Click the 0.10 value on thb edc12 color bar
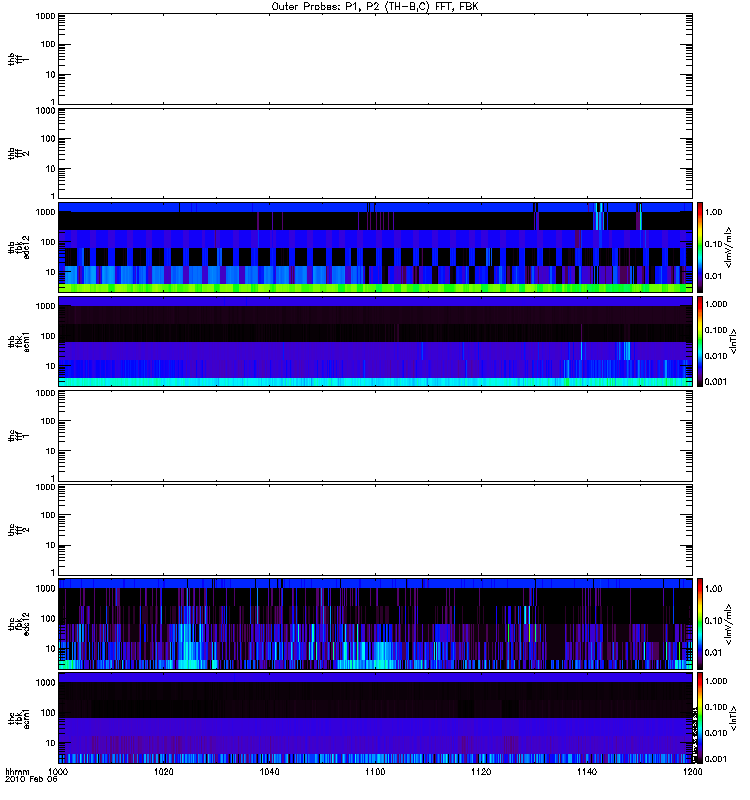This screenshot has width=750, height=800. coord(713,244)
